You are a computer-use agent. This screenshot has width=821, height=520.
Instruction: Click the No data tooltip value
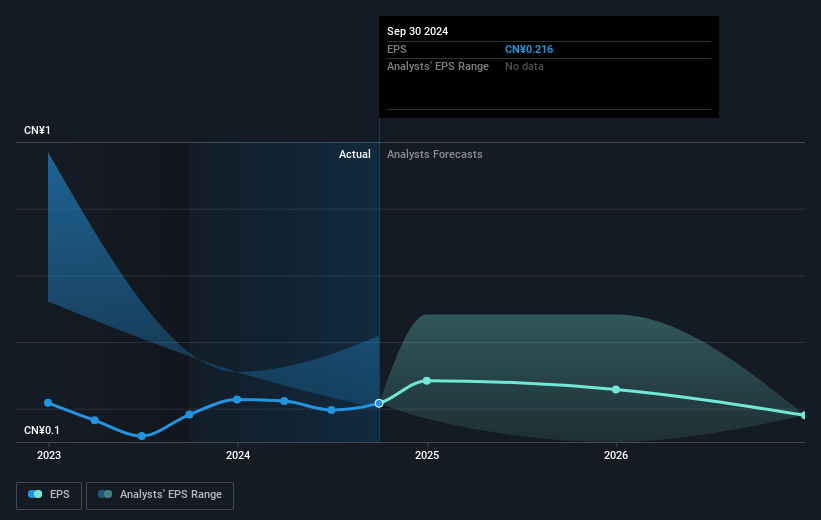[524, 67]
